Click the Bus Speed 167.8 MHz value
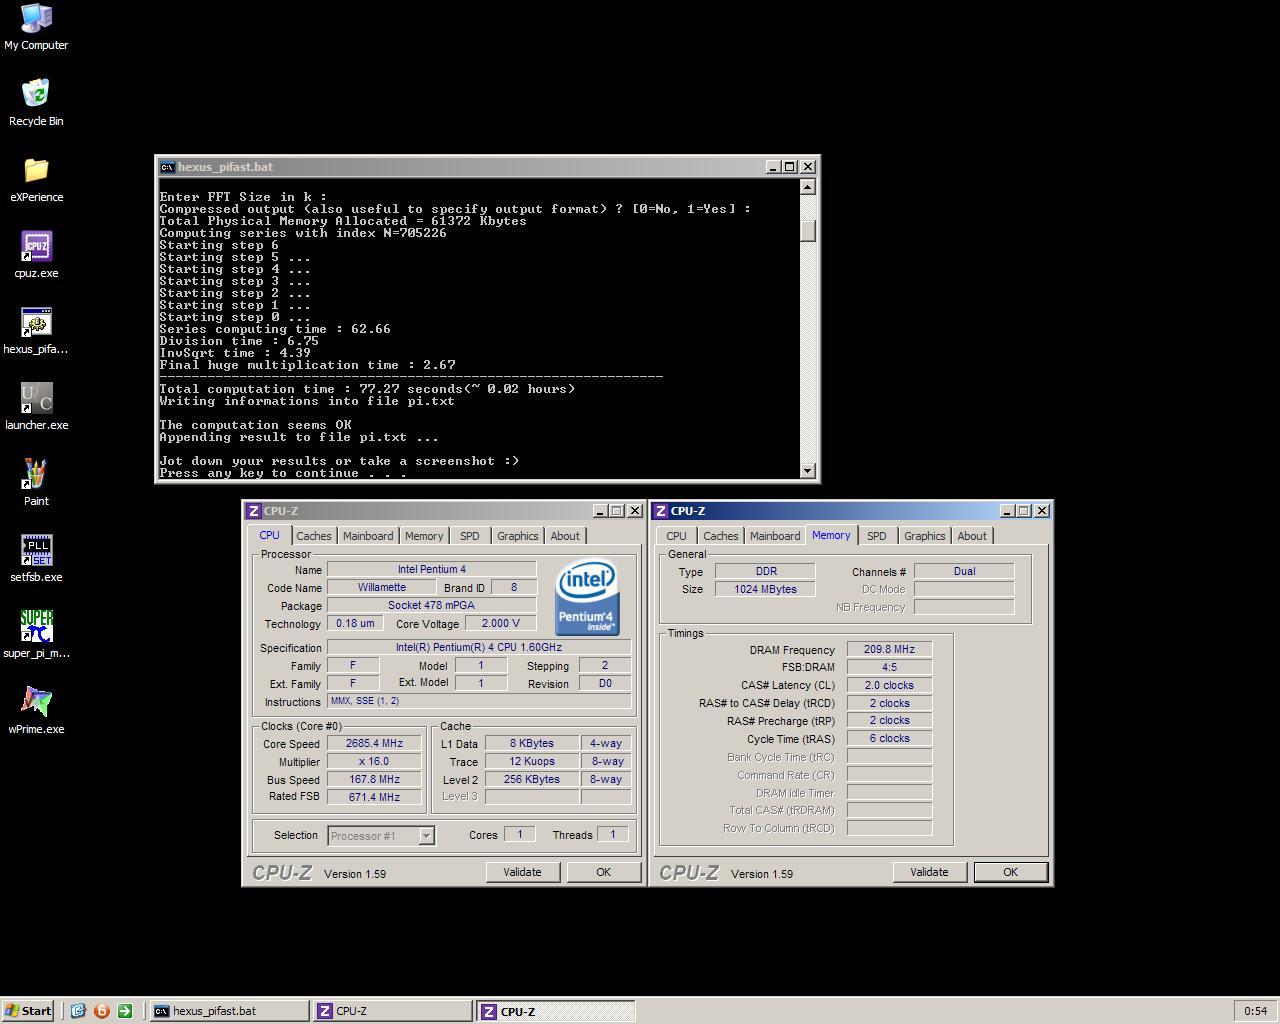The height and width of the screenshot is (1024, 1280). (375, 780)
